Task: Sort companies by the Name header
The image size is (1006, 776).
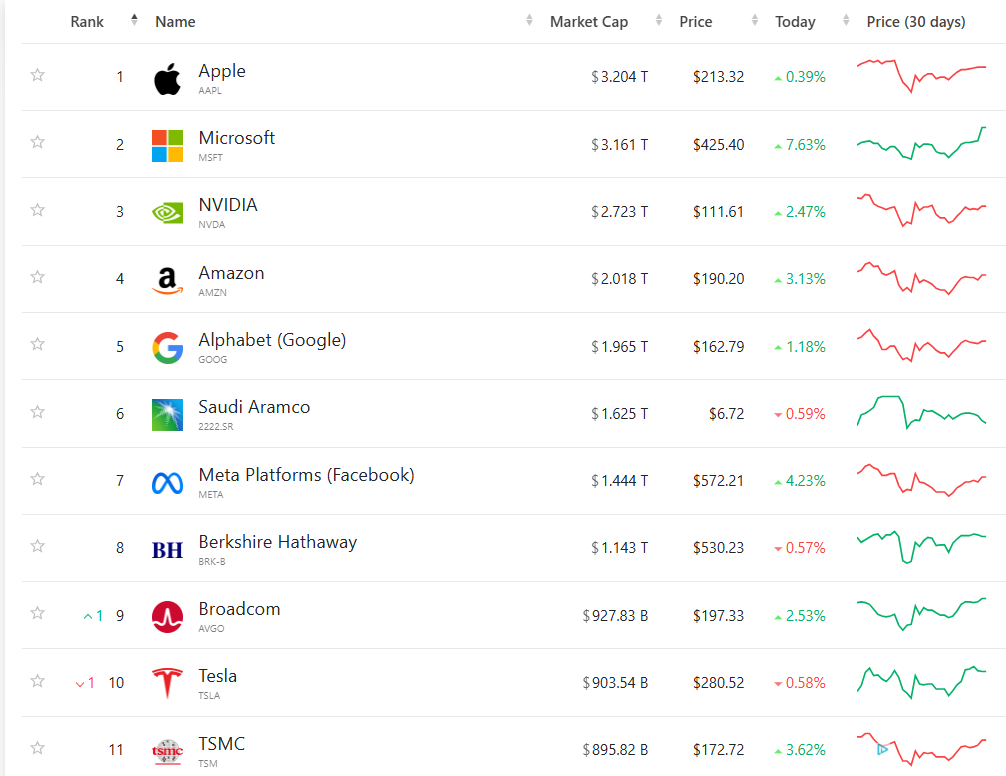Action: pos(175,22)
